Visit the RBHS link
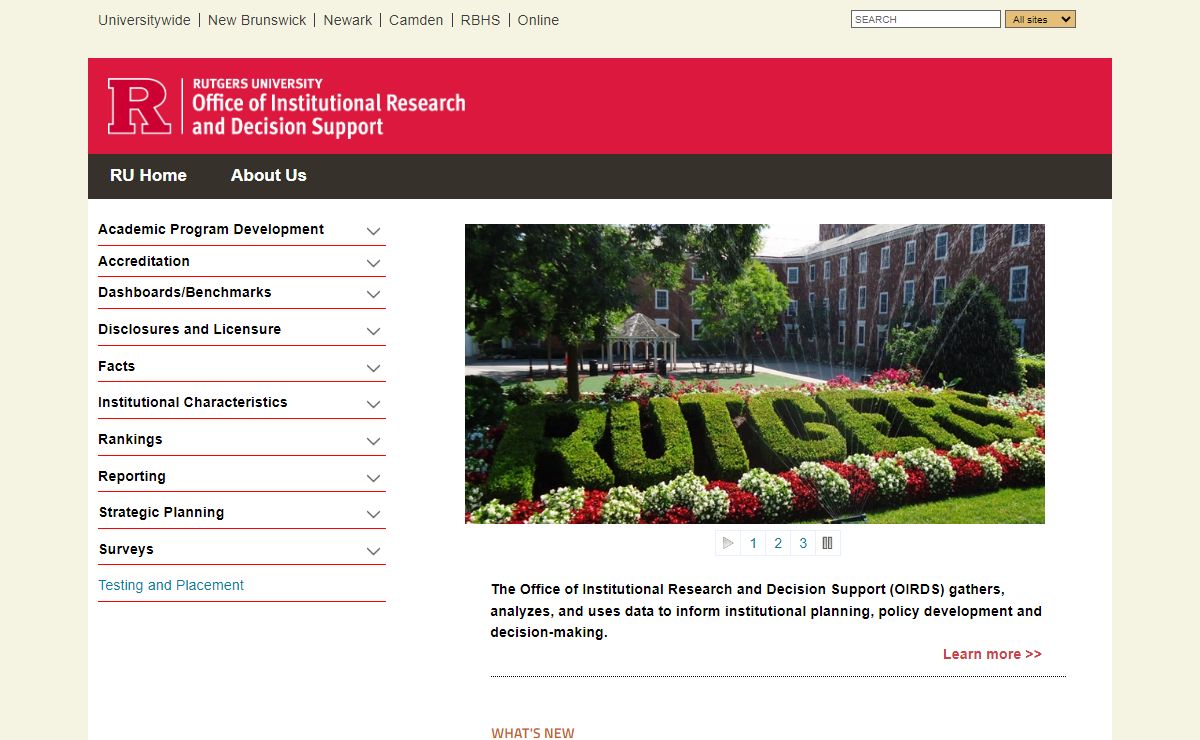Screen dimensions: 1200x740 tap(480, 20)
